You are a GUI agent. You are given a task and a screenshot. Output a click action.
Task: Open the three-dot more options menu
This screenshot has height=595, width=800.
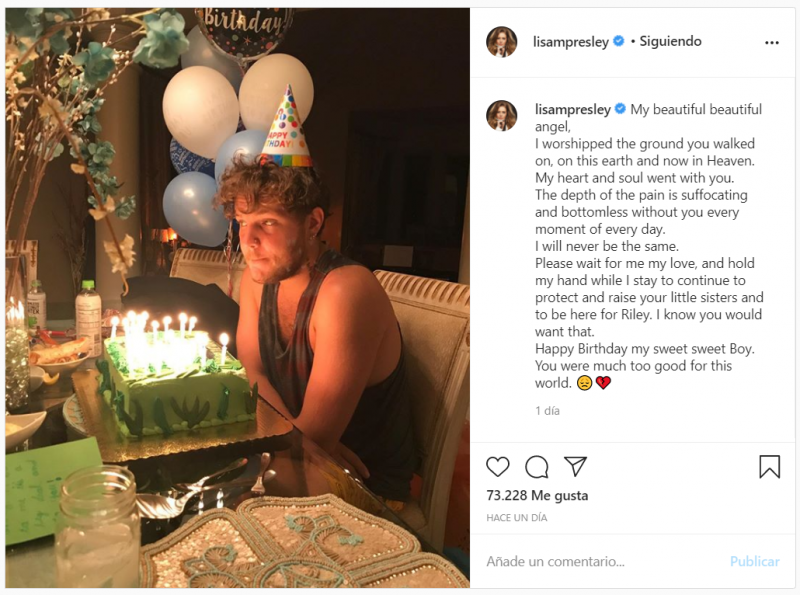click(771, 43)
